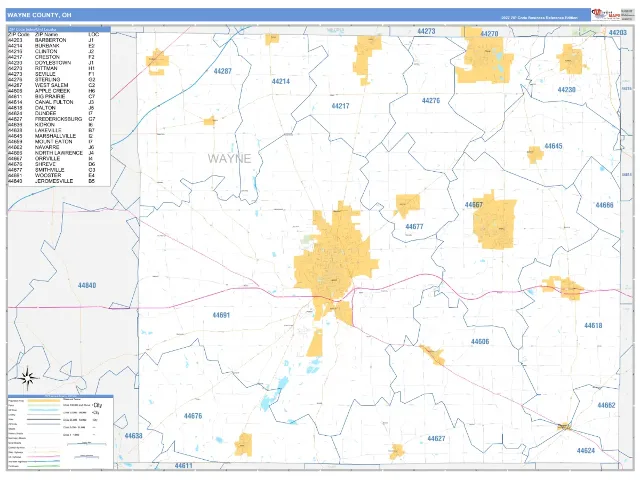Click the 44645 ZIP label on the map

pos(553,146)
